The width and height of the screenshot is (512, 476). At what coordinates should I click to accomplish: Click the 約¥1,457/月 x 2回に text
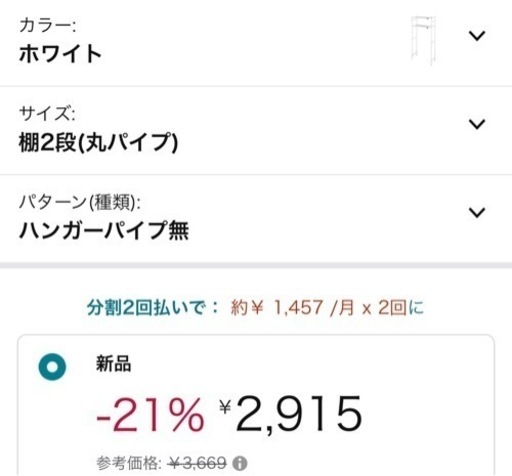click(327, 307)
